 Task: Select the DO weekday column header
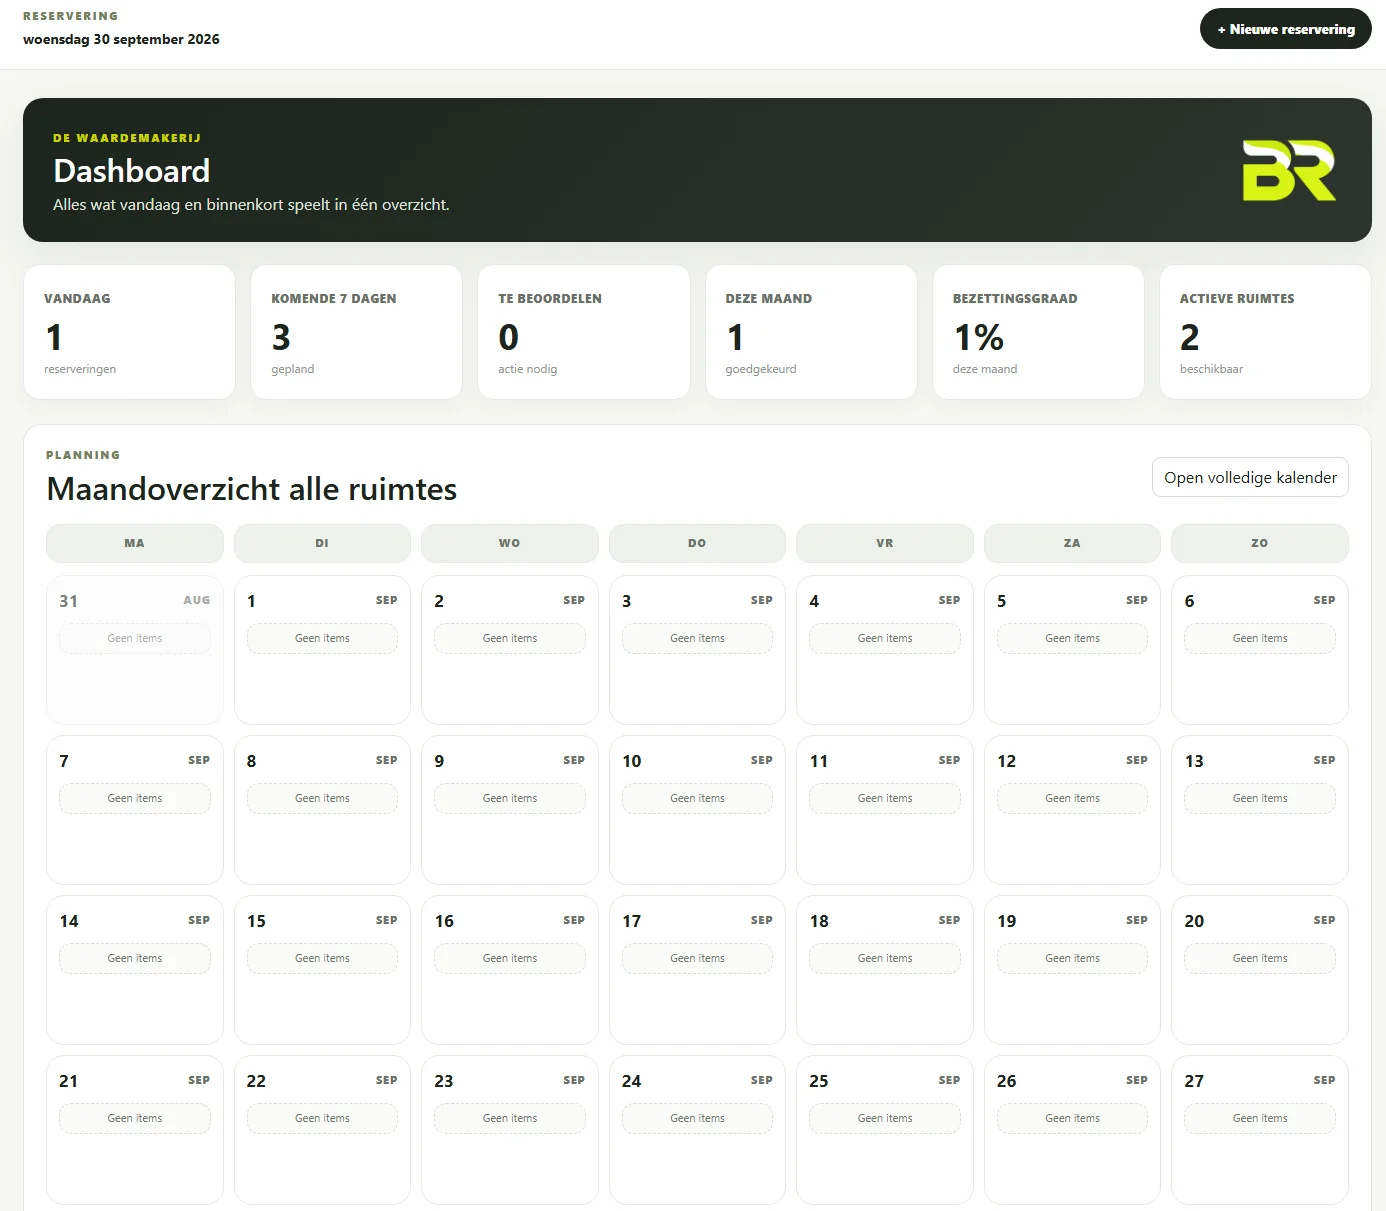[x=697, y=543]
